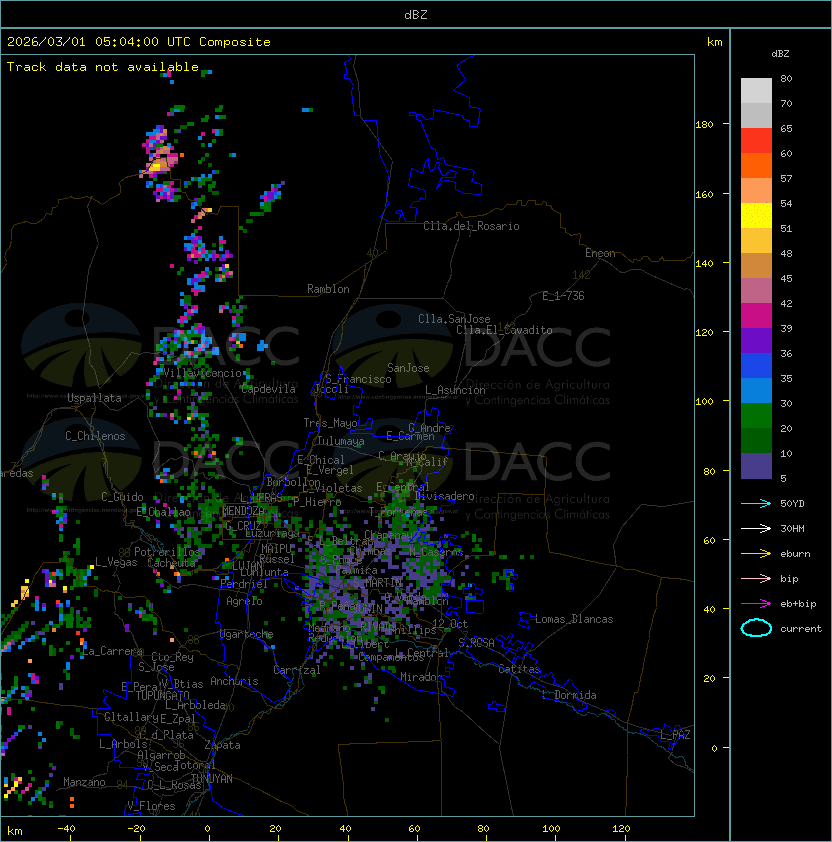Click the yellow-core storm cell in northwest cluster
The height and width of the screenshot is (842, 832).
[156, 167]
